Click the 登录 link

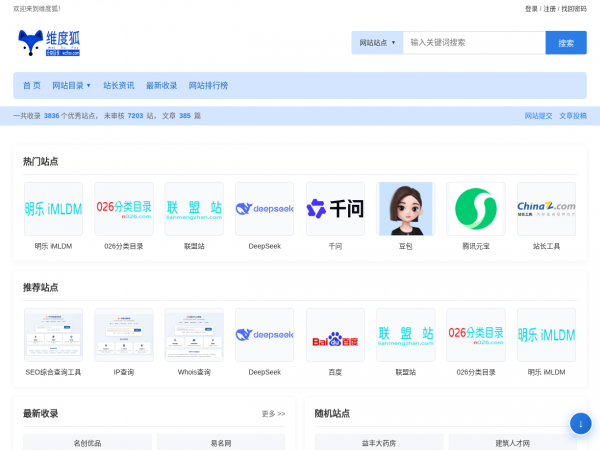pyautogui.click(x=531, y=9)
